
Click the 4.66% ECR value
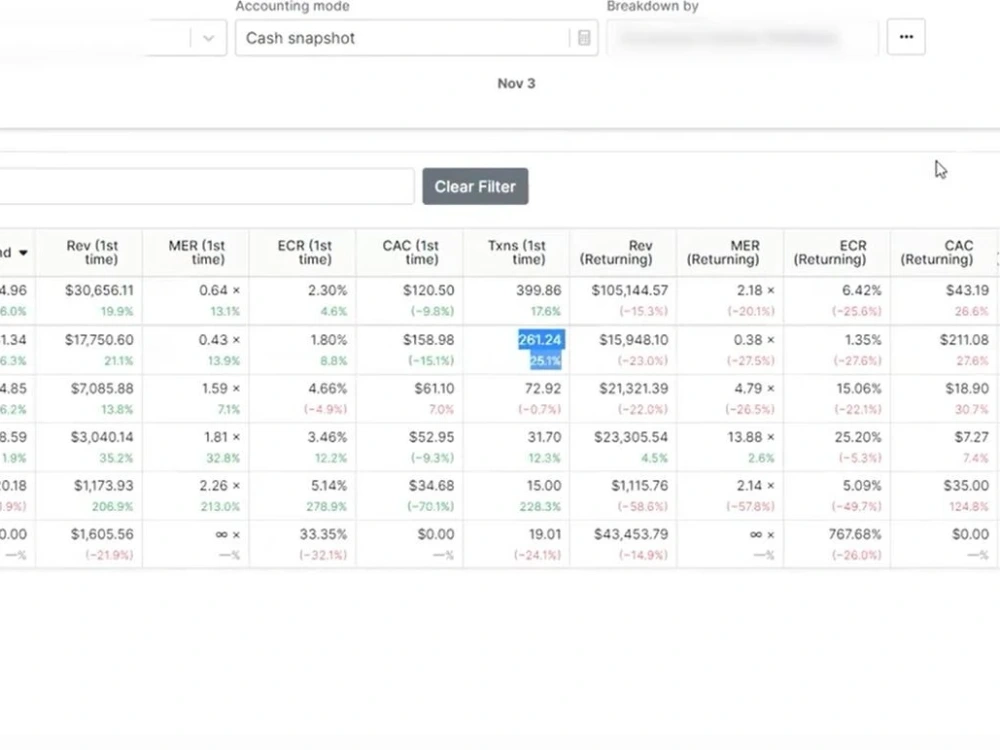pos(328,388)
